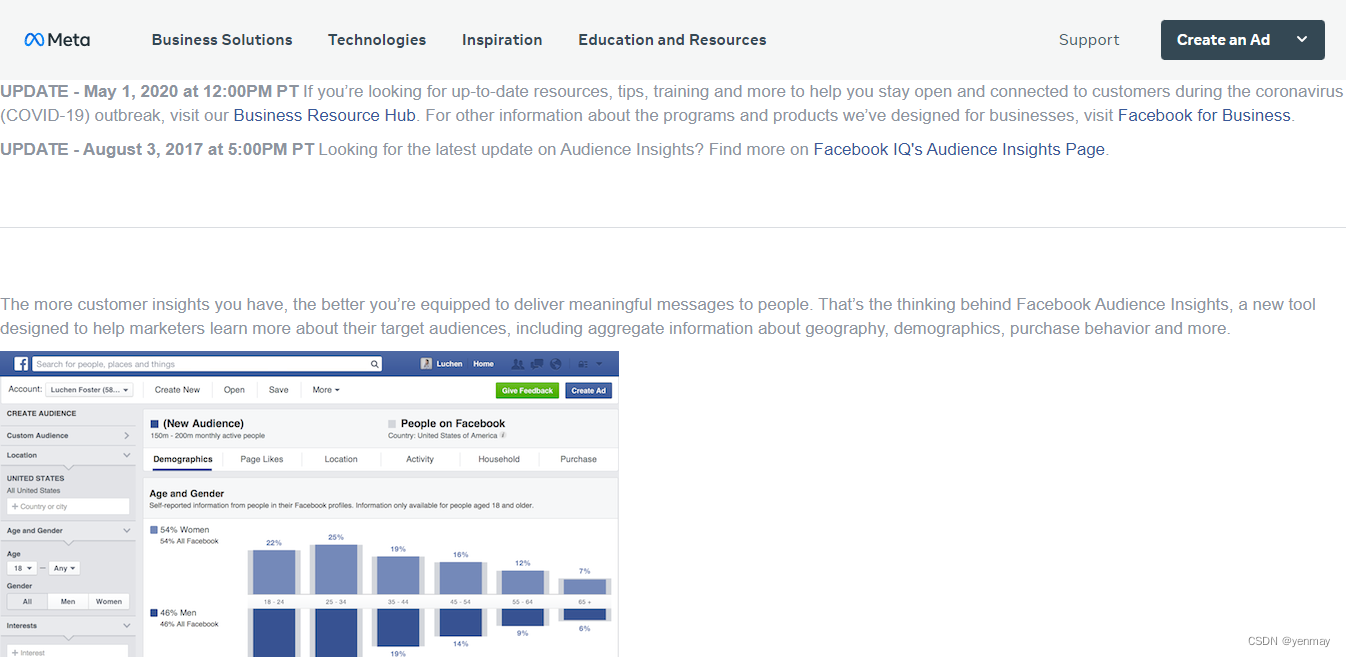Click the dark Create an Ad button
Image resolution: width=1346 pixels, height=657 pixels.
pos(1242,40)
